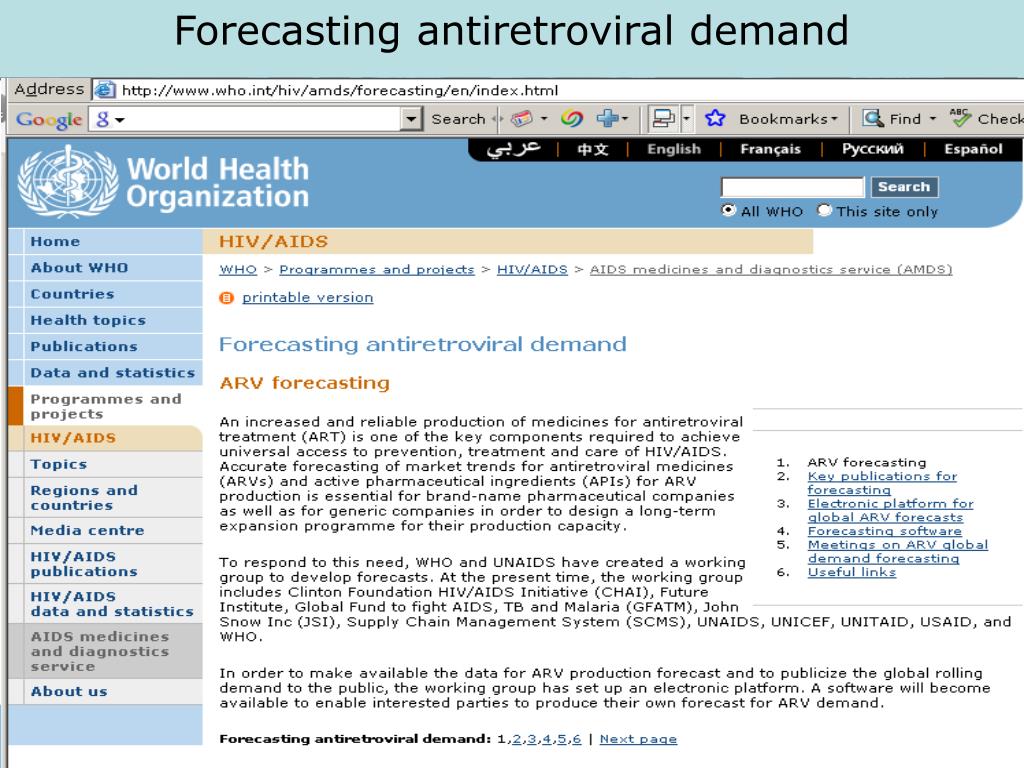Open Publications in left navigation

(106, 346)
